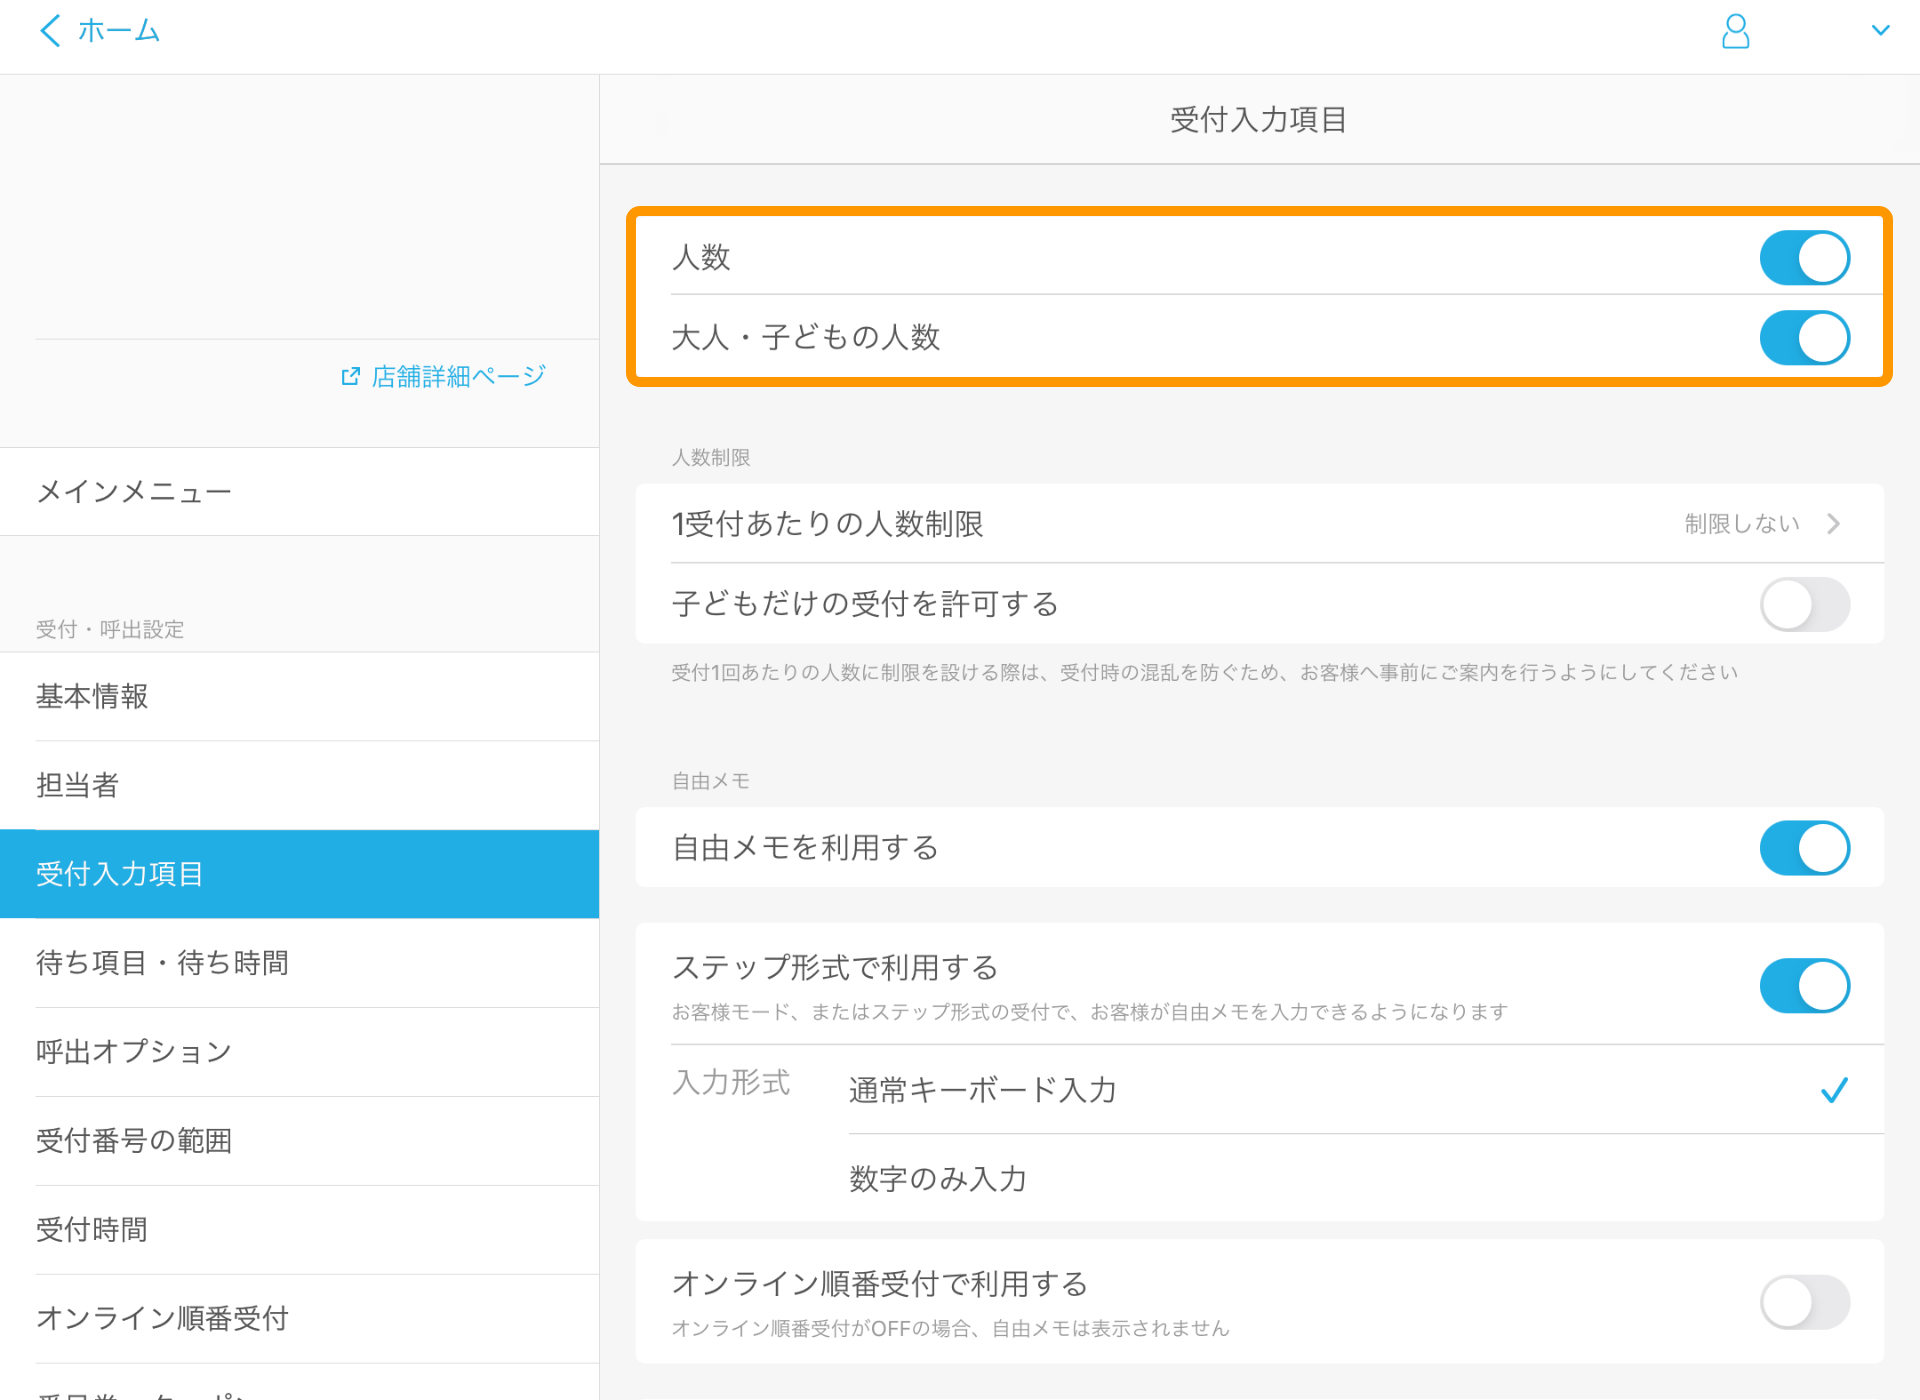Open 基本情報 in the sidebar
1920x1400 pixels.
299,696
